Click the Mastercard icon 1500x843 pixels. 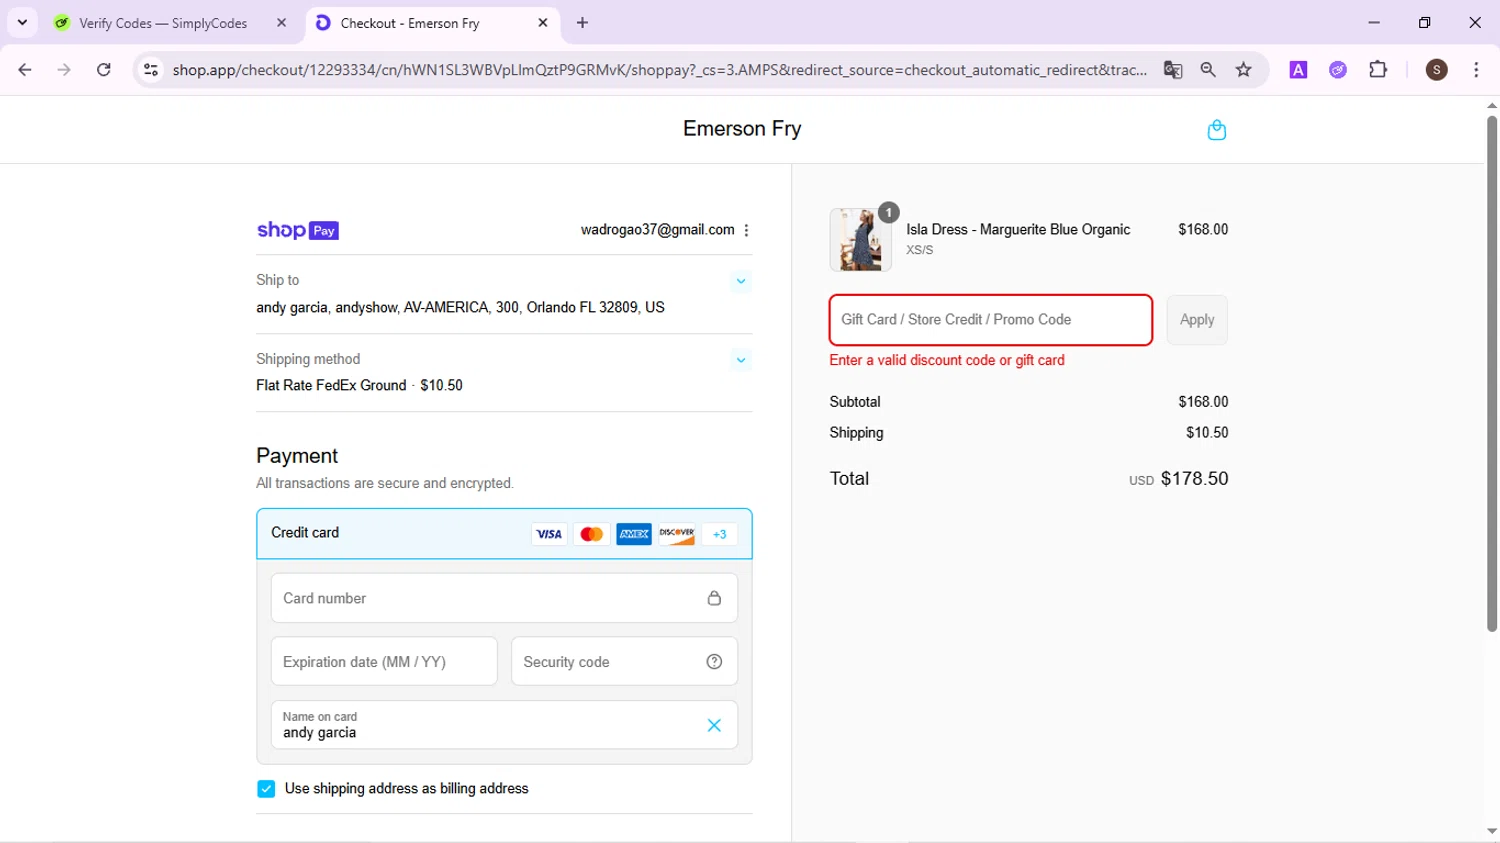tap(591, 534)
